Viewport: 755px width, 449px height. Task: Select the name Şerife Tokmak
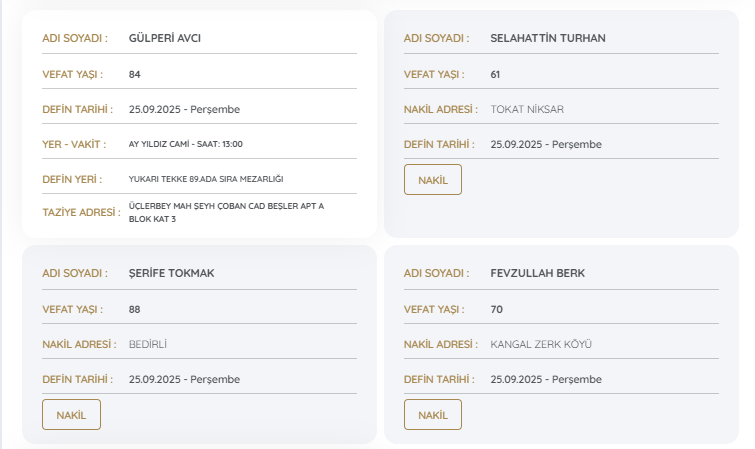171,274
